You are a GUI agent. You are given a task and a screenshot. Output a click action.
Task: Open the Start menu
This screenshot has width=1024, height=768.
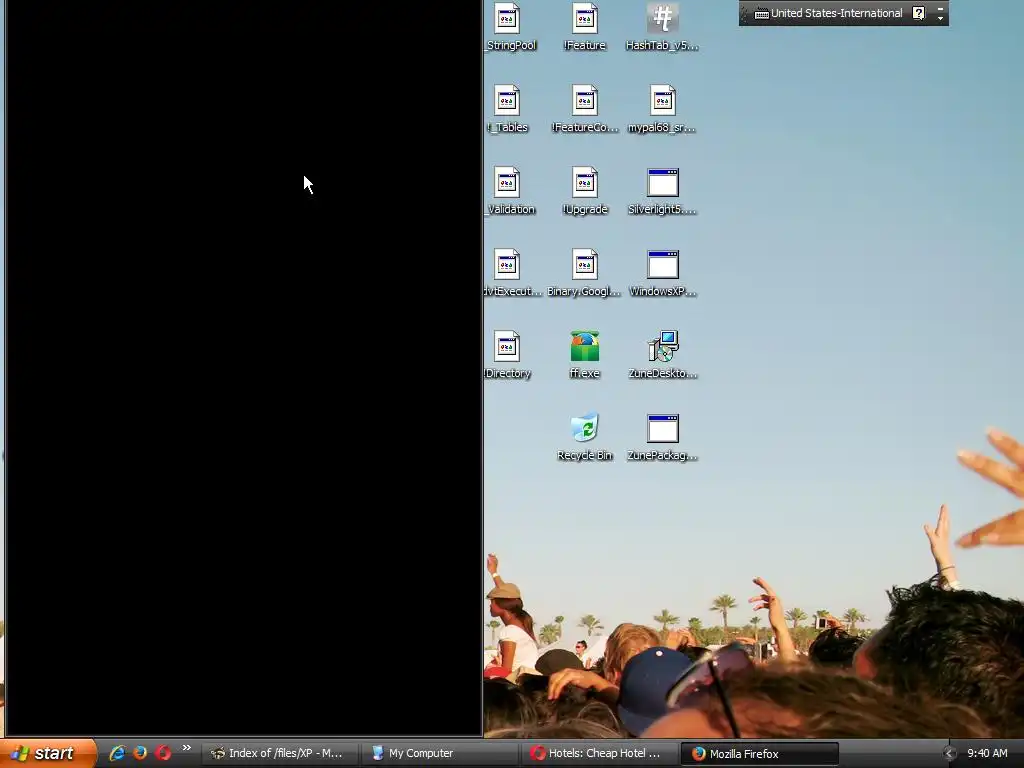(x=48, y=753)
